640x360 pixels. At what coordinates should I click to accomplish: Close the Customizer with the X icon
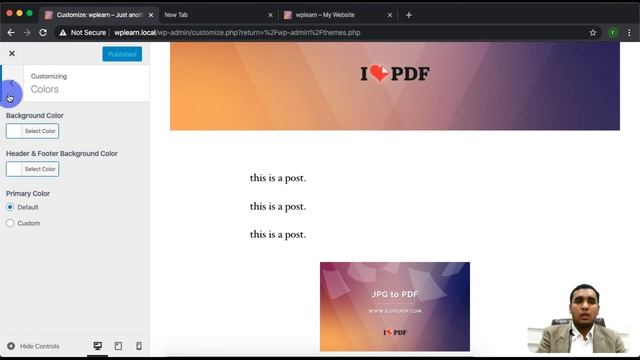12,53
